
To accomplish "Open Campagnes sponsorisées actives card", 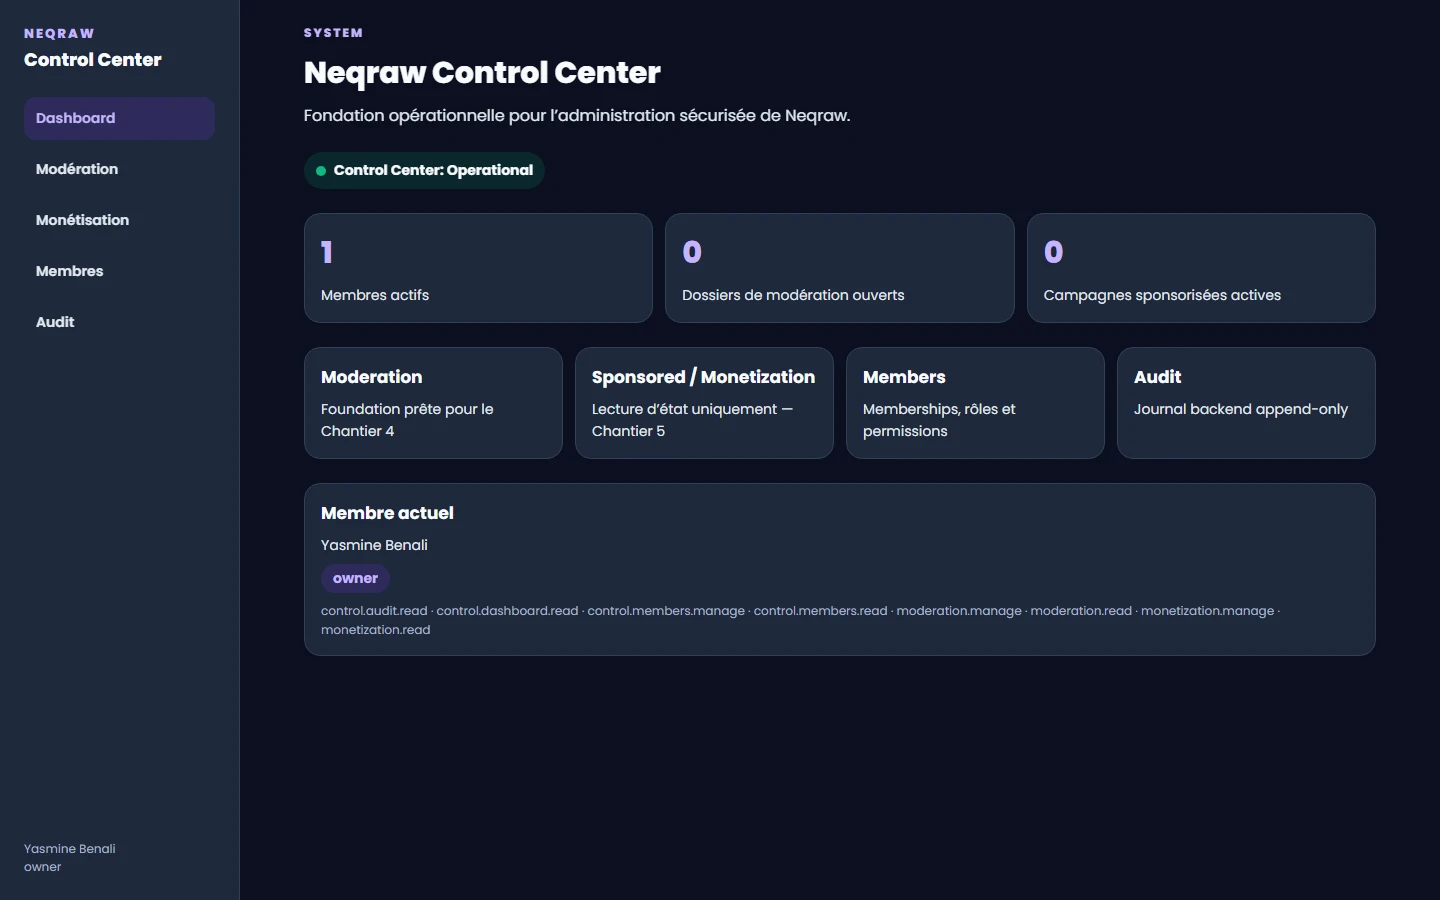I will coord(1201,268).
